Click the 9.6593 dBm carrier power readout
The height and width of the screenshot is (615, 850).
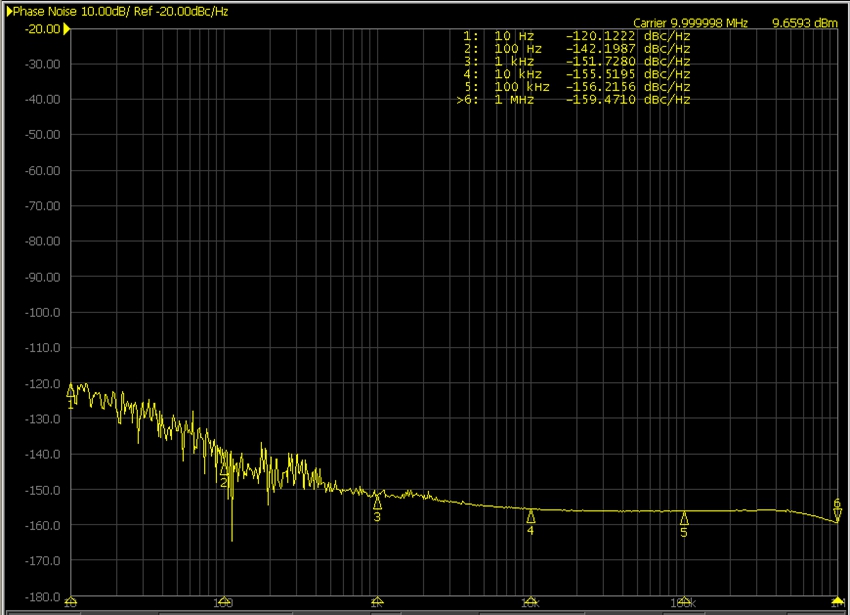(804, 22)
